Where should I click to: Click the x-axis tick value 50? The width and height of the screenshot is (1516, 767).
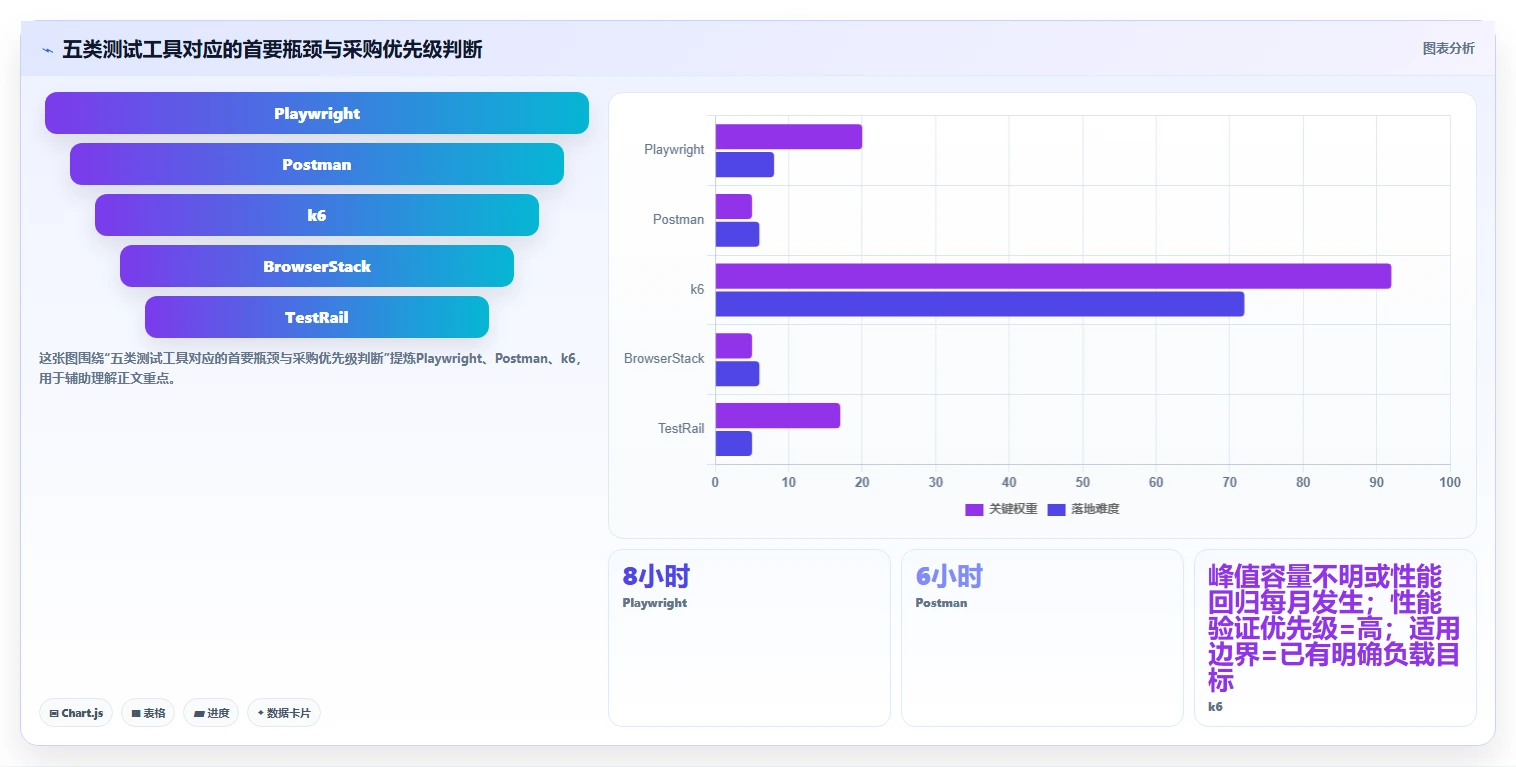[x=1082, y=483]
